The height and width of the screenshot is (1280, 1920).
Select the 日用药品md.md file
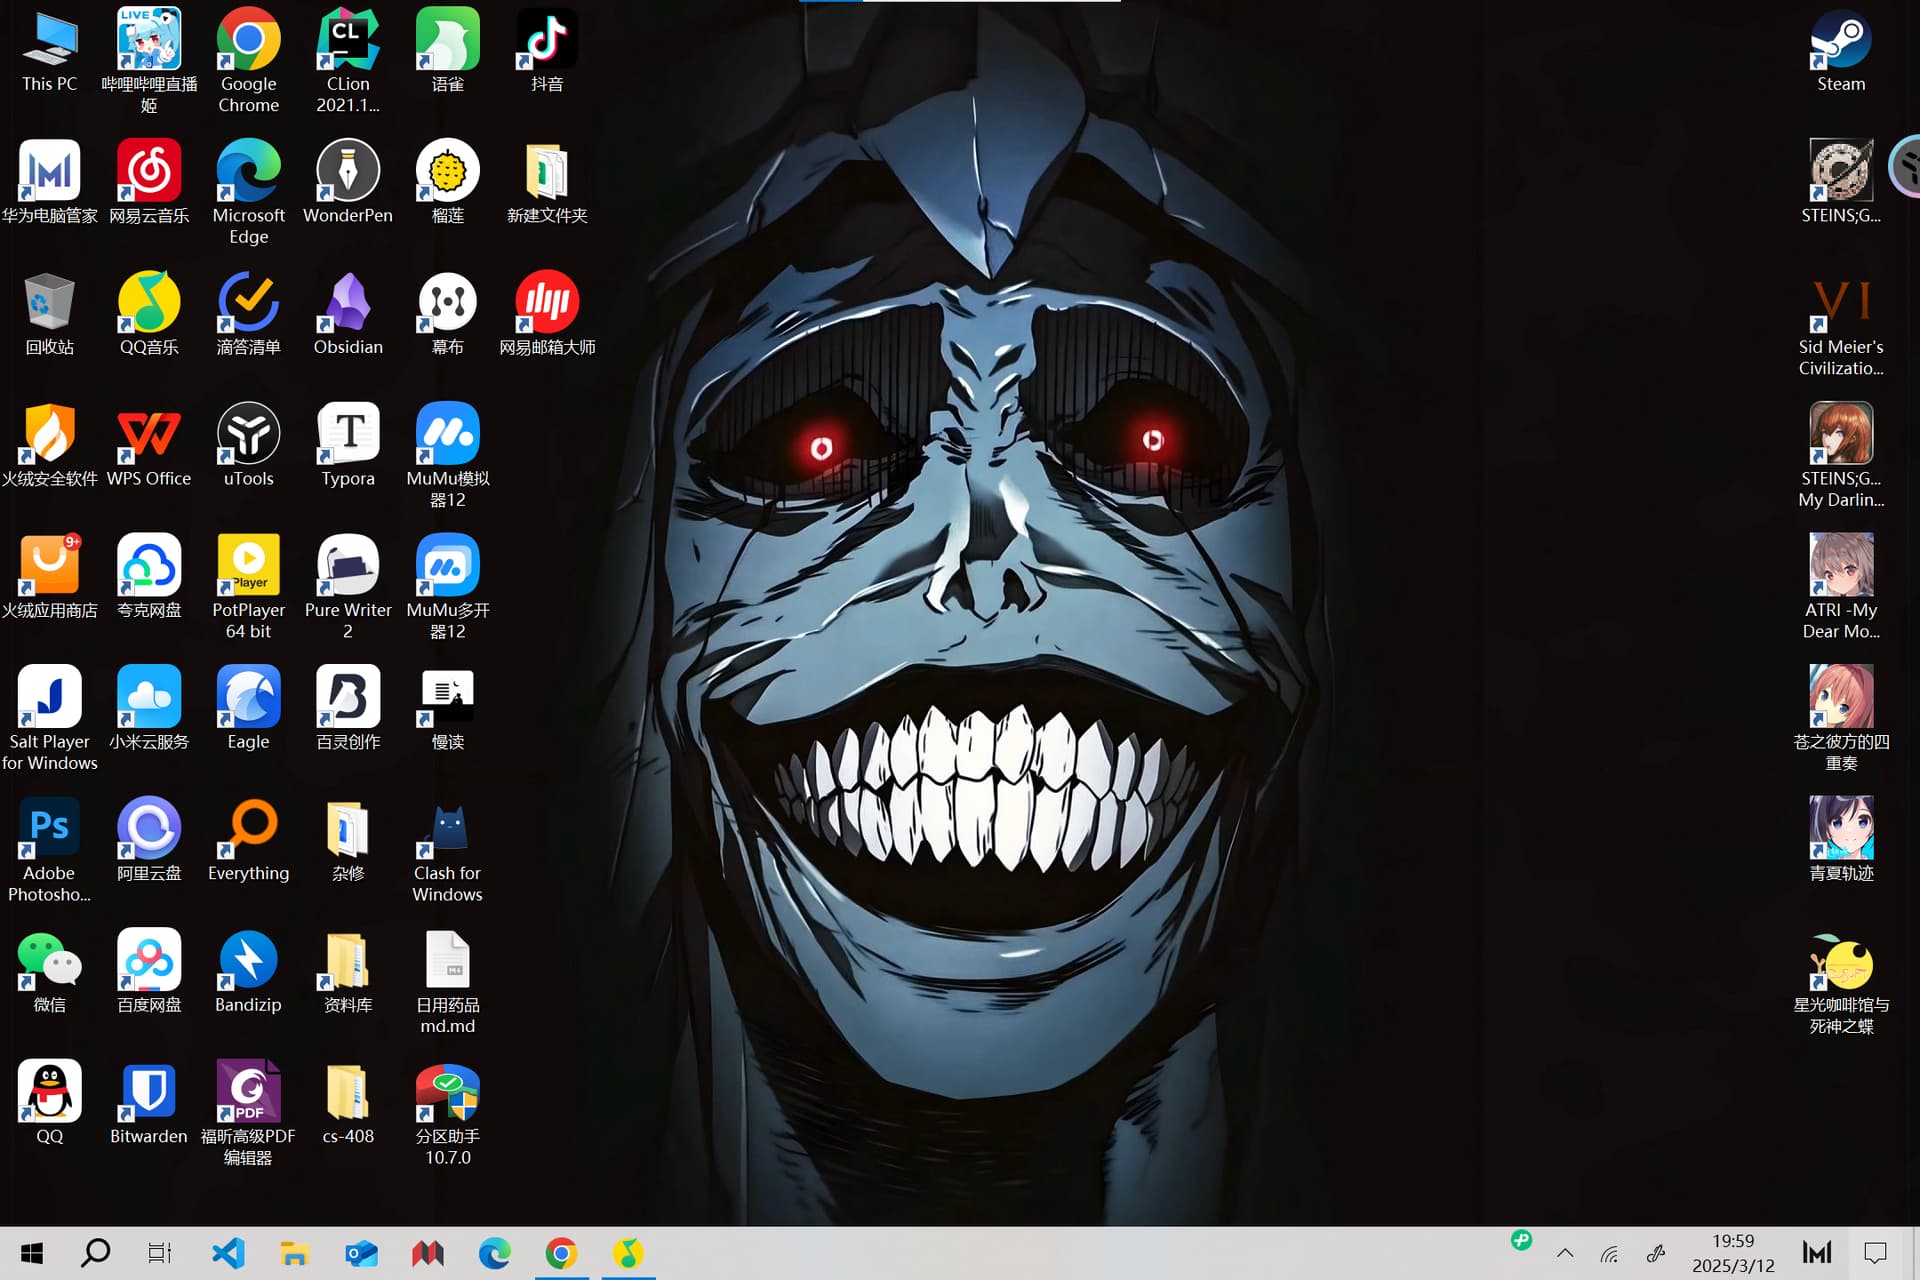[x=447, y=982]
